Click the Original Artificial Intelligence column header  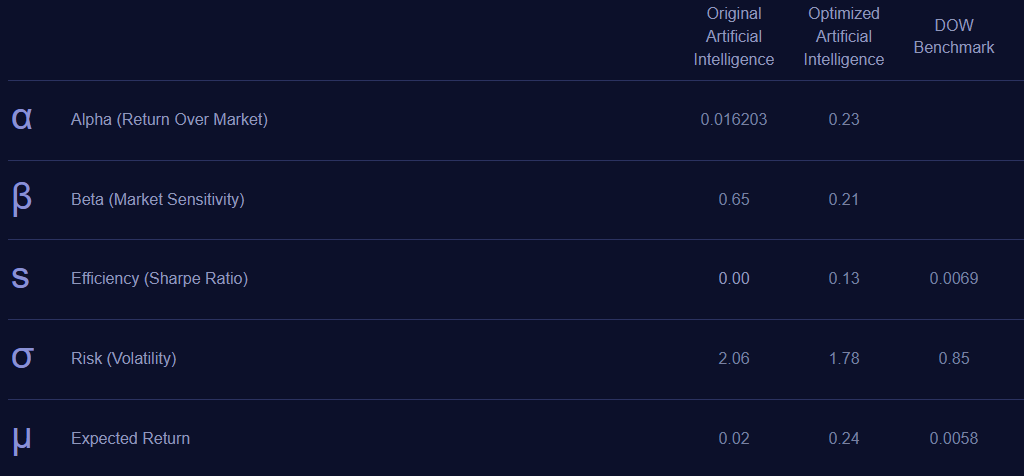coord(734,36)
